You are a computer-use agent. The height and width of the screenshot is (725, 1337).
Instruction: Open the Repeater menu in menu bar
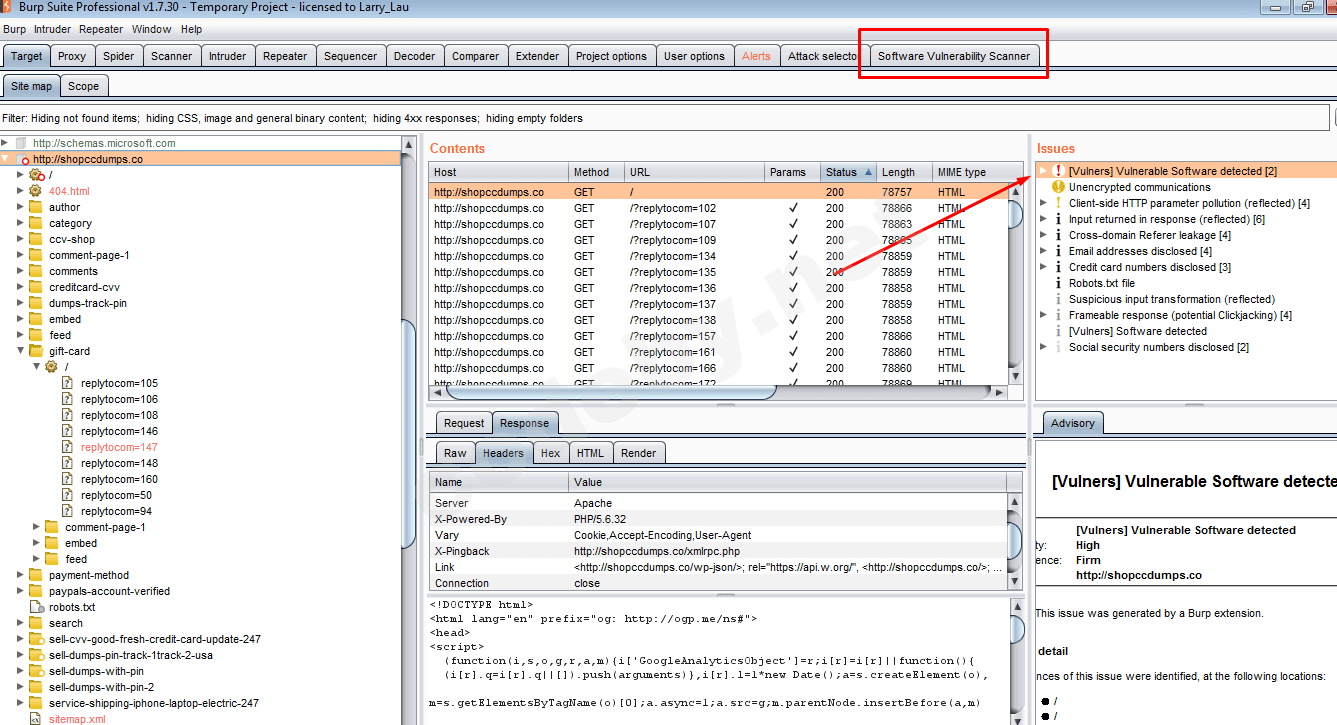point(101,29)
